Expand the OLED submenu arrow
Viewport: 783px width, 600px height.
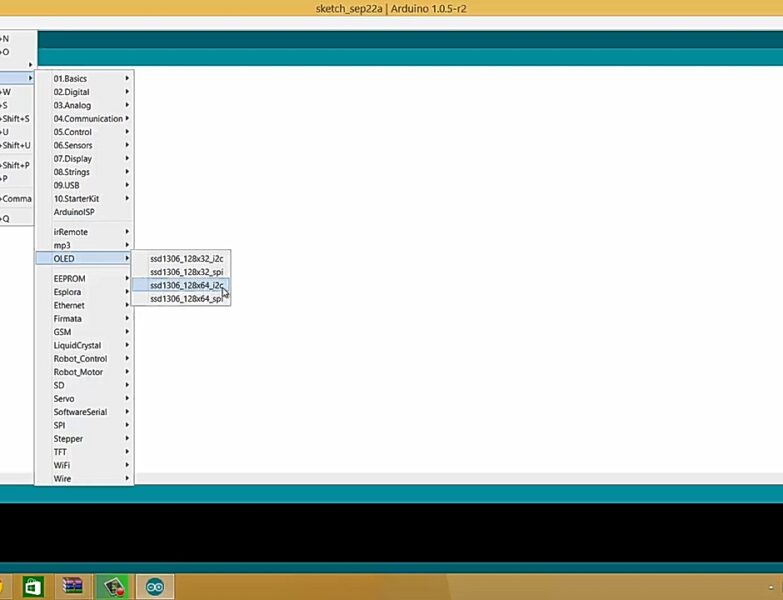click(x=127, y=259)
